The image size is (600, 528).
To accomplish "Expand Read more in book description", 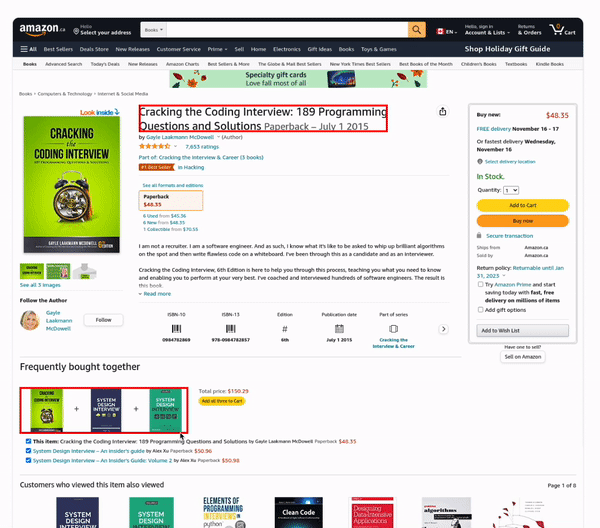I will 155,294.
